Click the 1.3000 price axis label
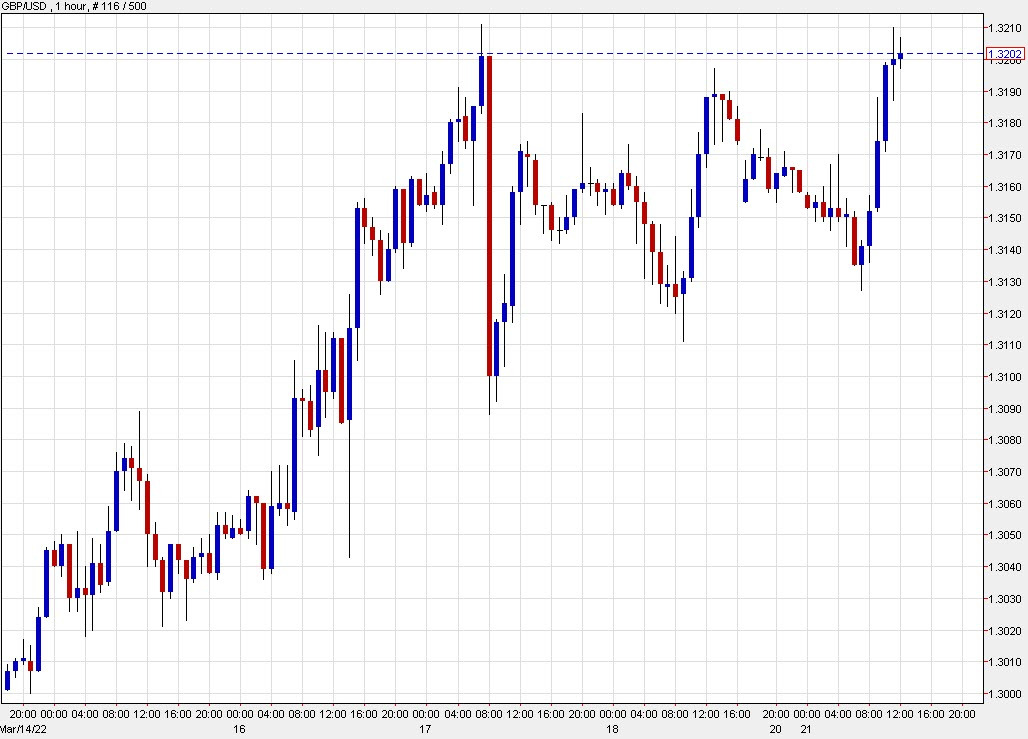 pos(1005,694)
